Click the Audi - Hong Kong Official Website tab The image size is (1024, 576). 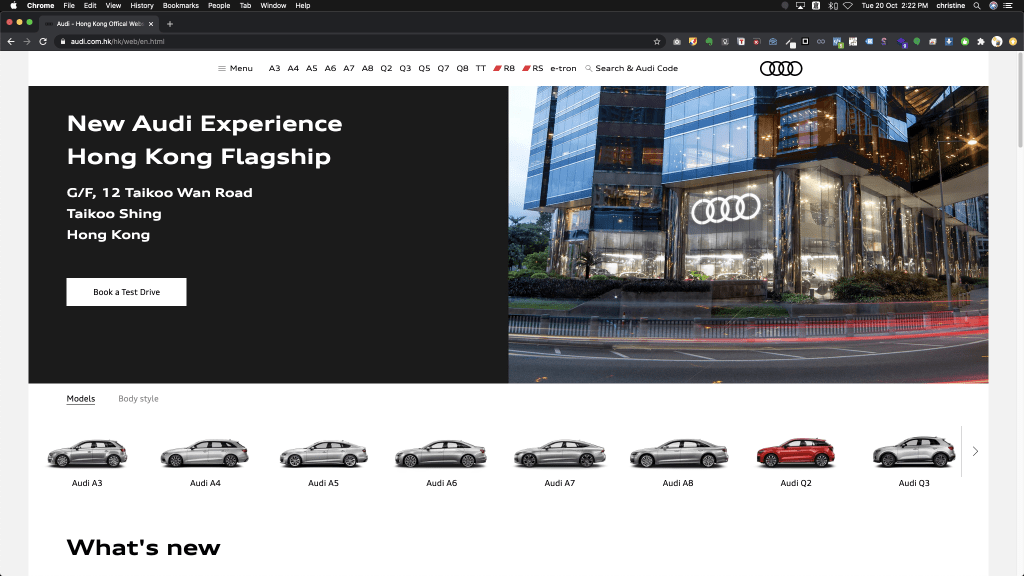[x=98, y=24]
